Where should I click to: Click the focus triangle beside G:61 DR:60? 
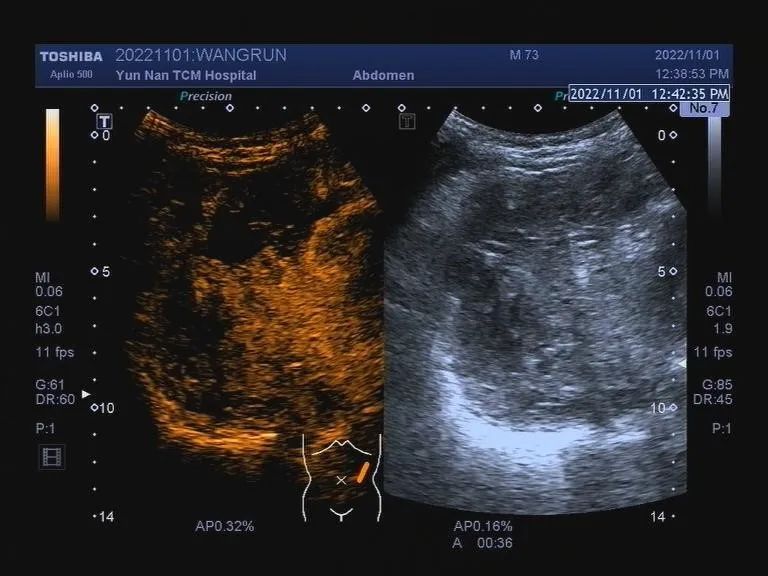(86, 394)
